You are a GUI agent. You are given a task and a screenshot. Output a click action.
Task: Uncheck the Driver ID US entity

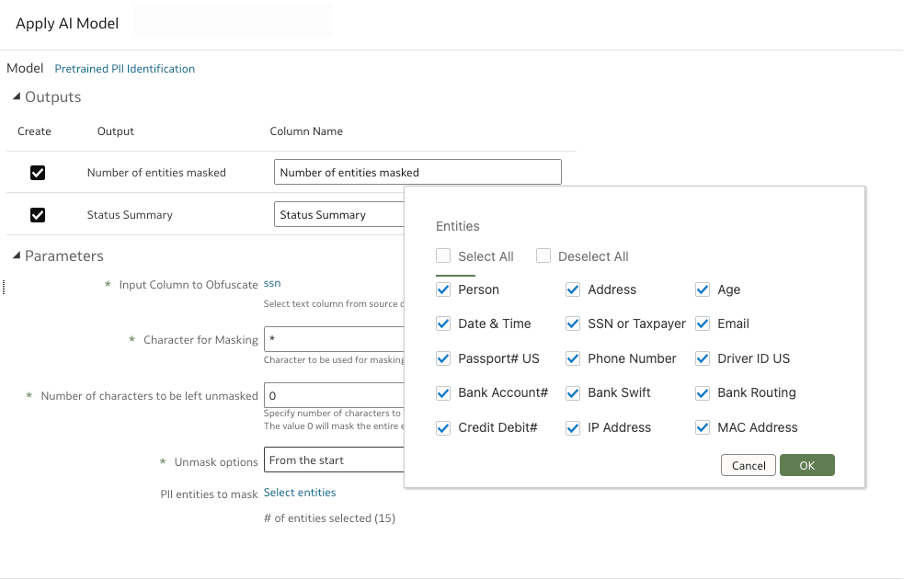tap(703, 359)
